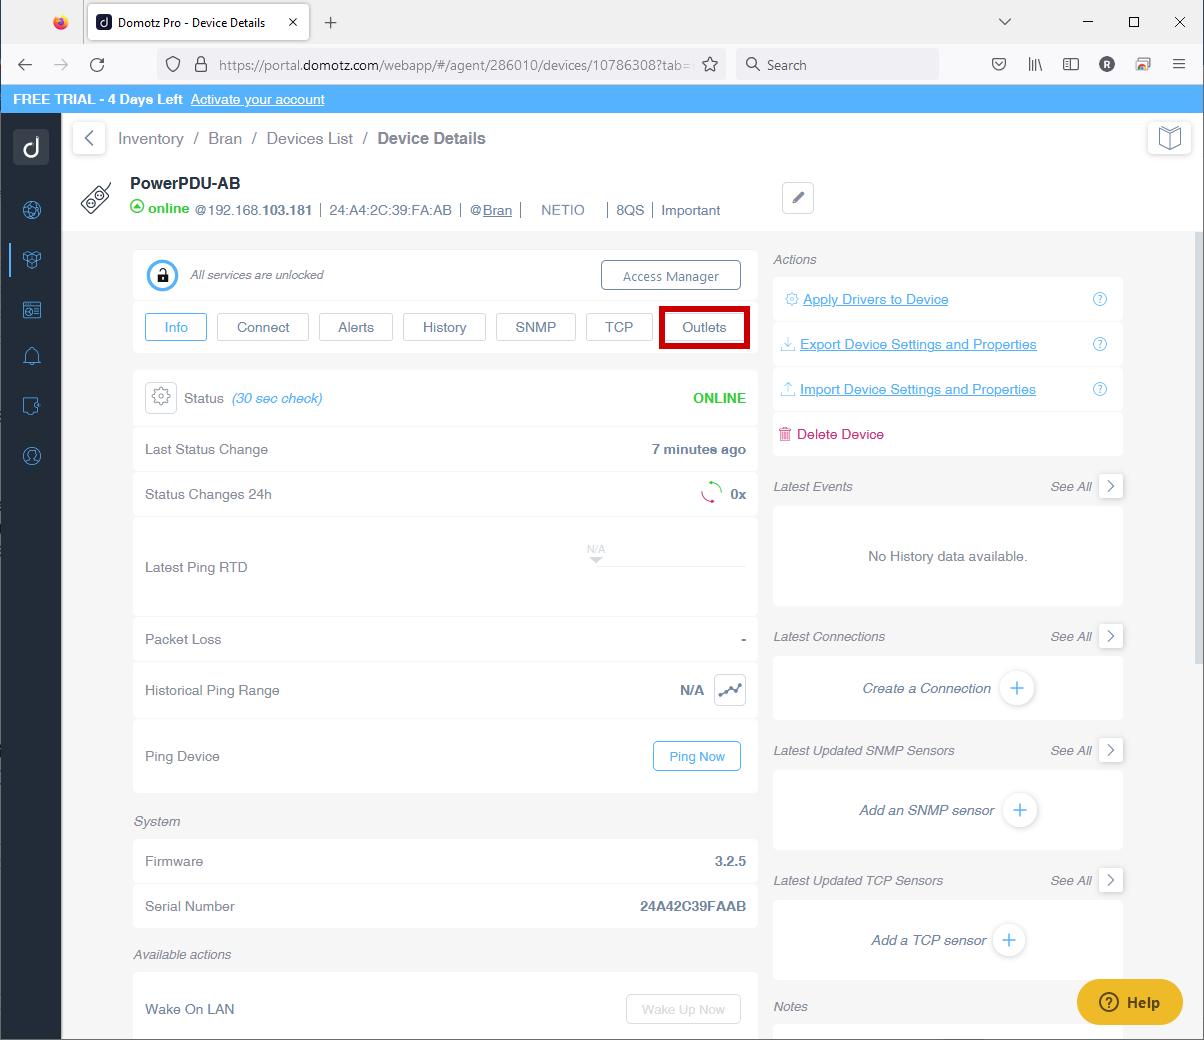
Task: Open Firefox Pocket save icon
Action: [x=999, y=64]
